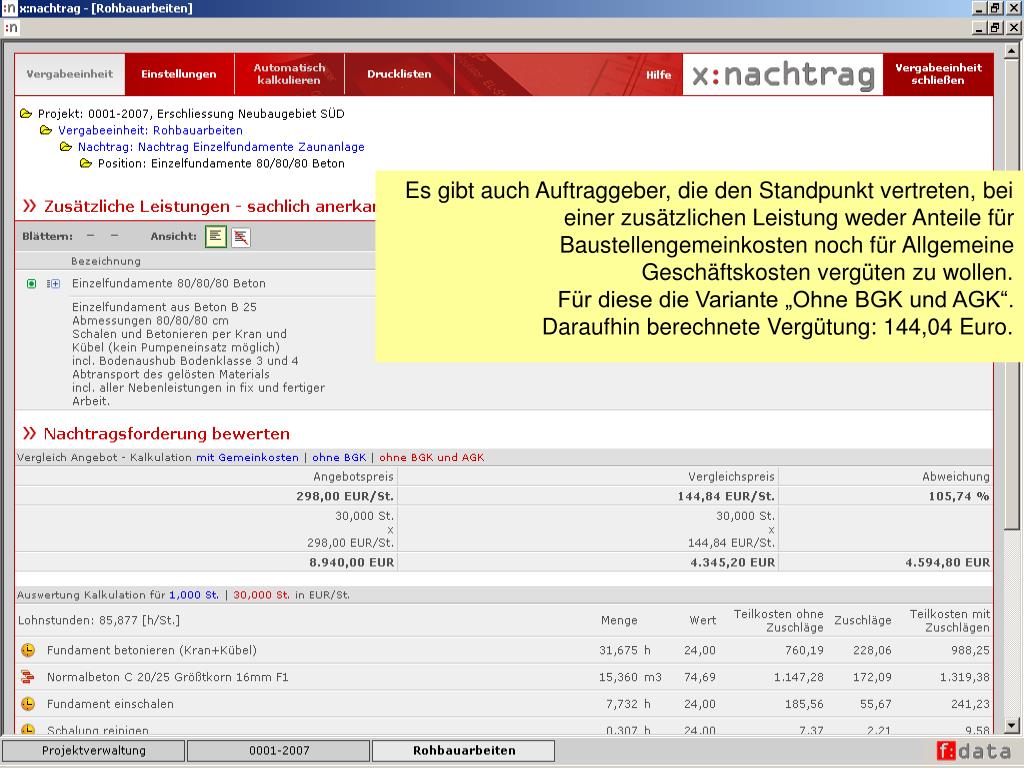Open link Nachtrag Einzelfundamente Zaunanlage
Screen dimensions: 1024x768
coord(221,147)
